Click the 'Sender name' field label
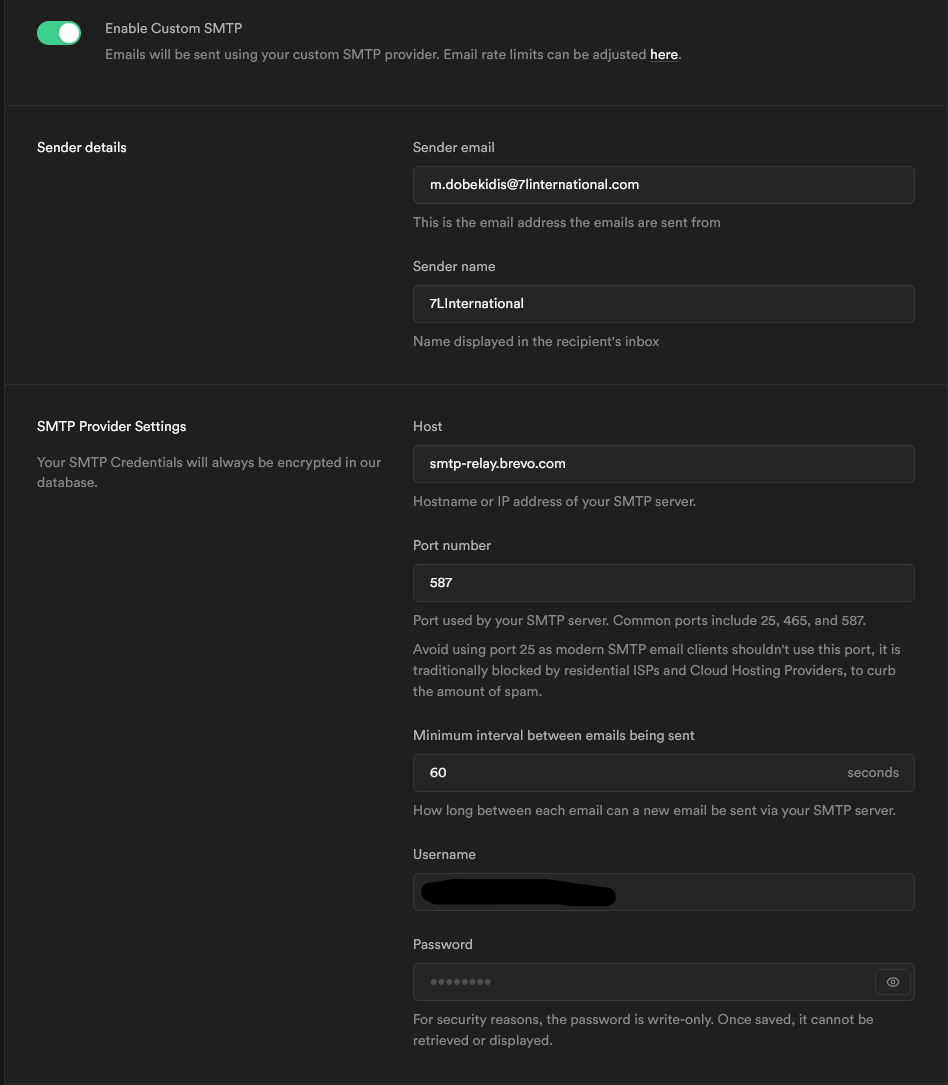Viewport: 948px width, 1085px height. pyautogui.click(x=454, y=266)
